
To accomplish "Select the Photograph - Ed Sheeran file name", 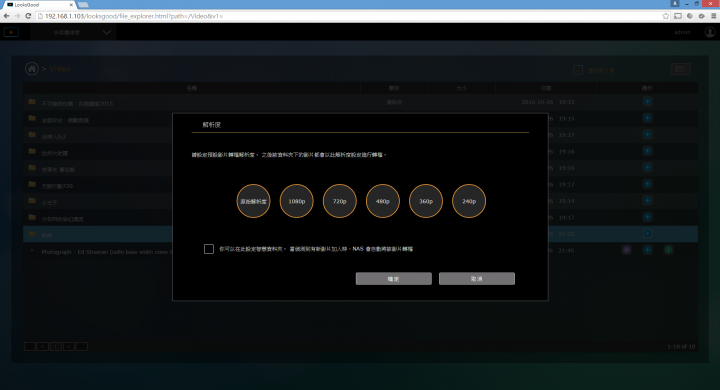I will point(107,252).
